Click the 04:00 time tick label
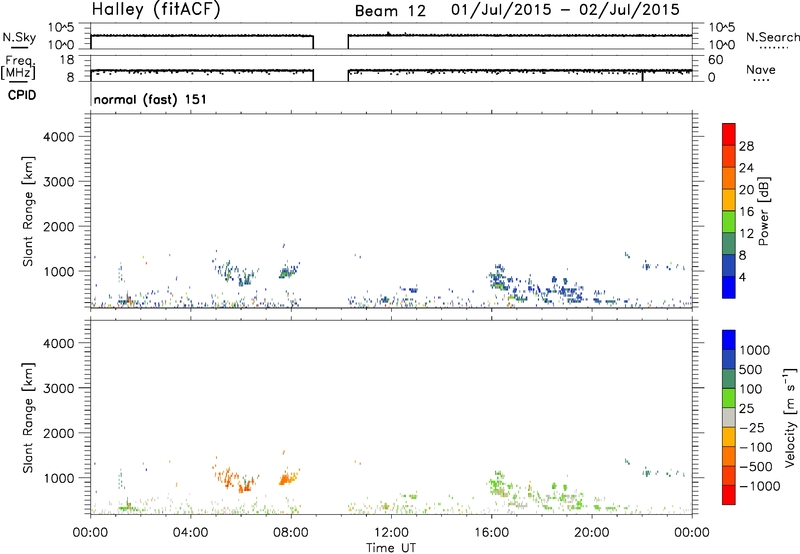800x554 pixels. (191, 533)
